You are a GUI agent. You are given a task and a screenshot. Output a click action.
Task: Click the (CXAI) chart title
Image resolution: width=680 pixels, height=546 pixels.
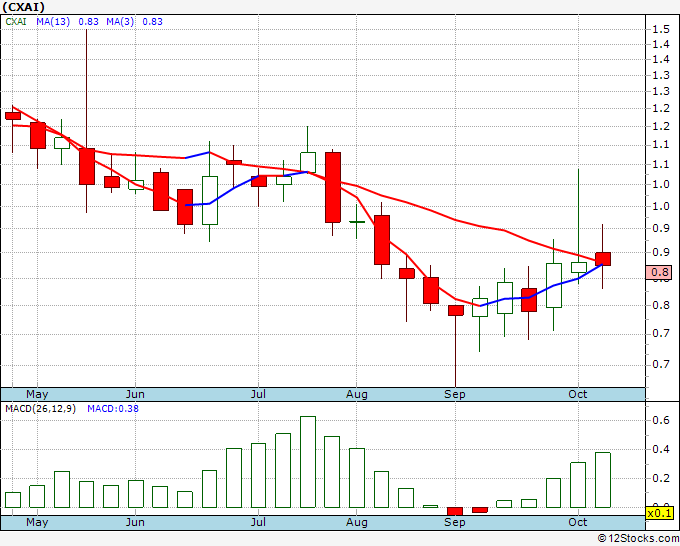(x=23, y=7)
